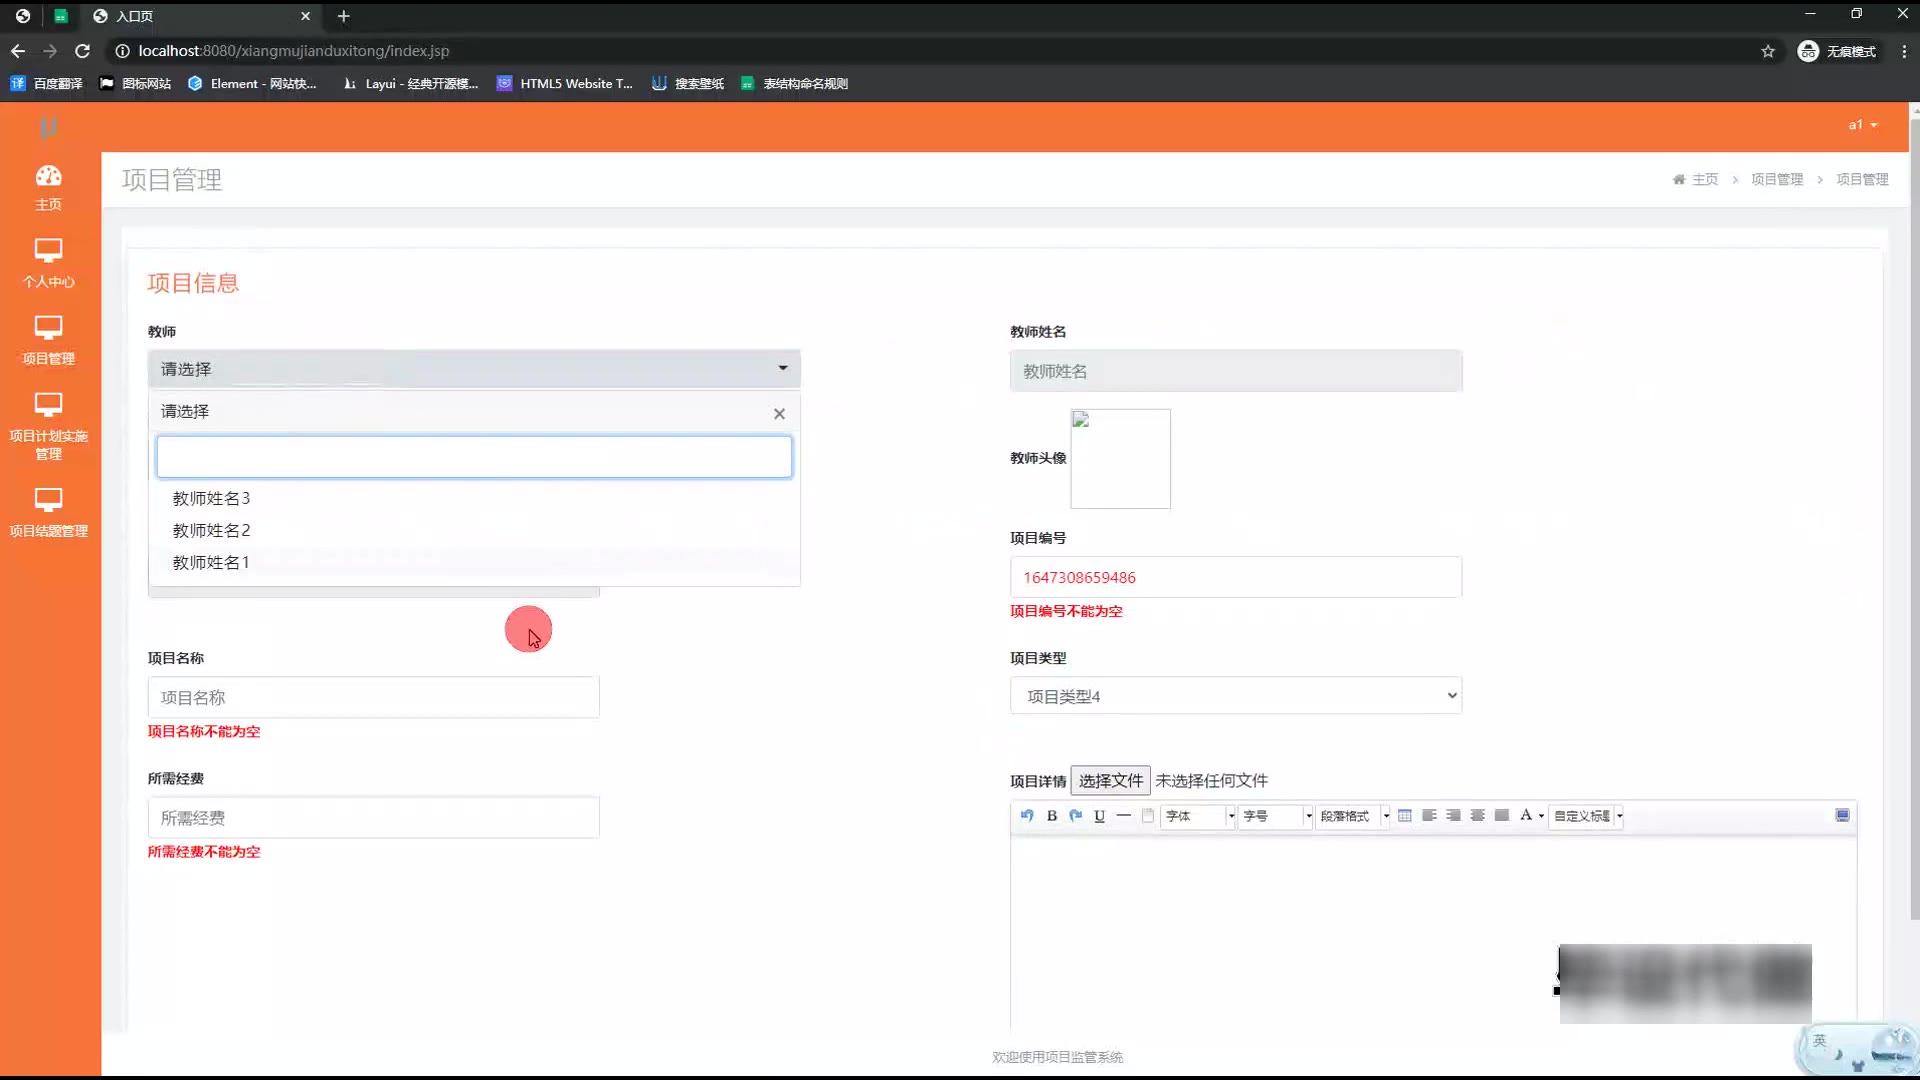Click the 教师姓名 text field

pos(1236,371)
